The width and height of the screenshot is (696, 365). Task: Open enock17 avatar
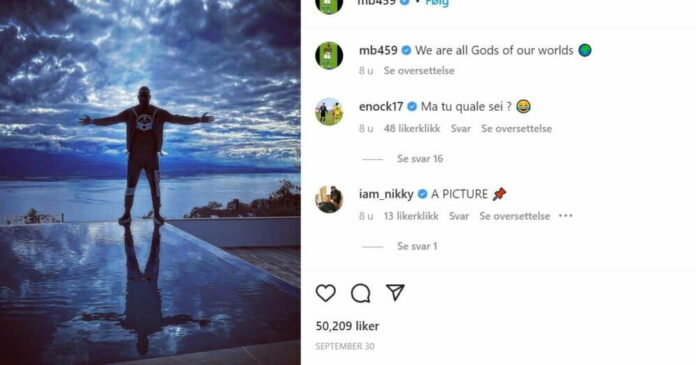click(x=329, y=111)
